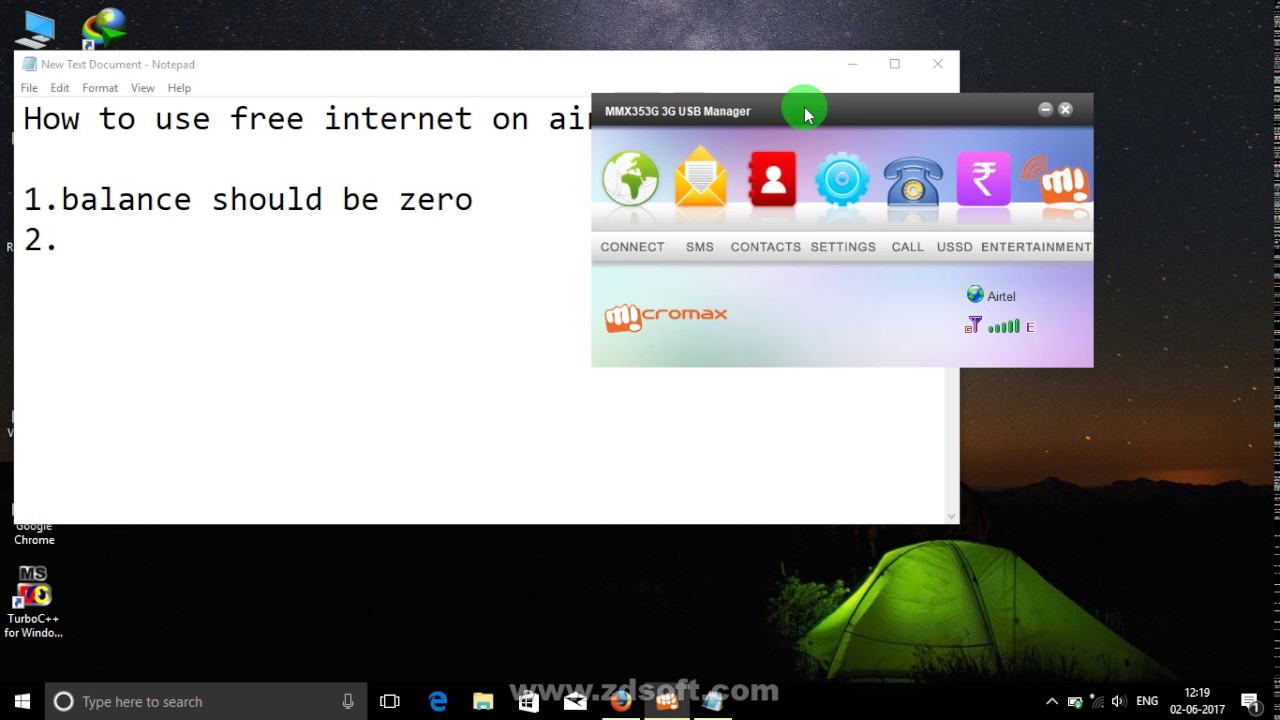
Task: Open Notepad Edit menu
Action: [60, 88]
